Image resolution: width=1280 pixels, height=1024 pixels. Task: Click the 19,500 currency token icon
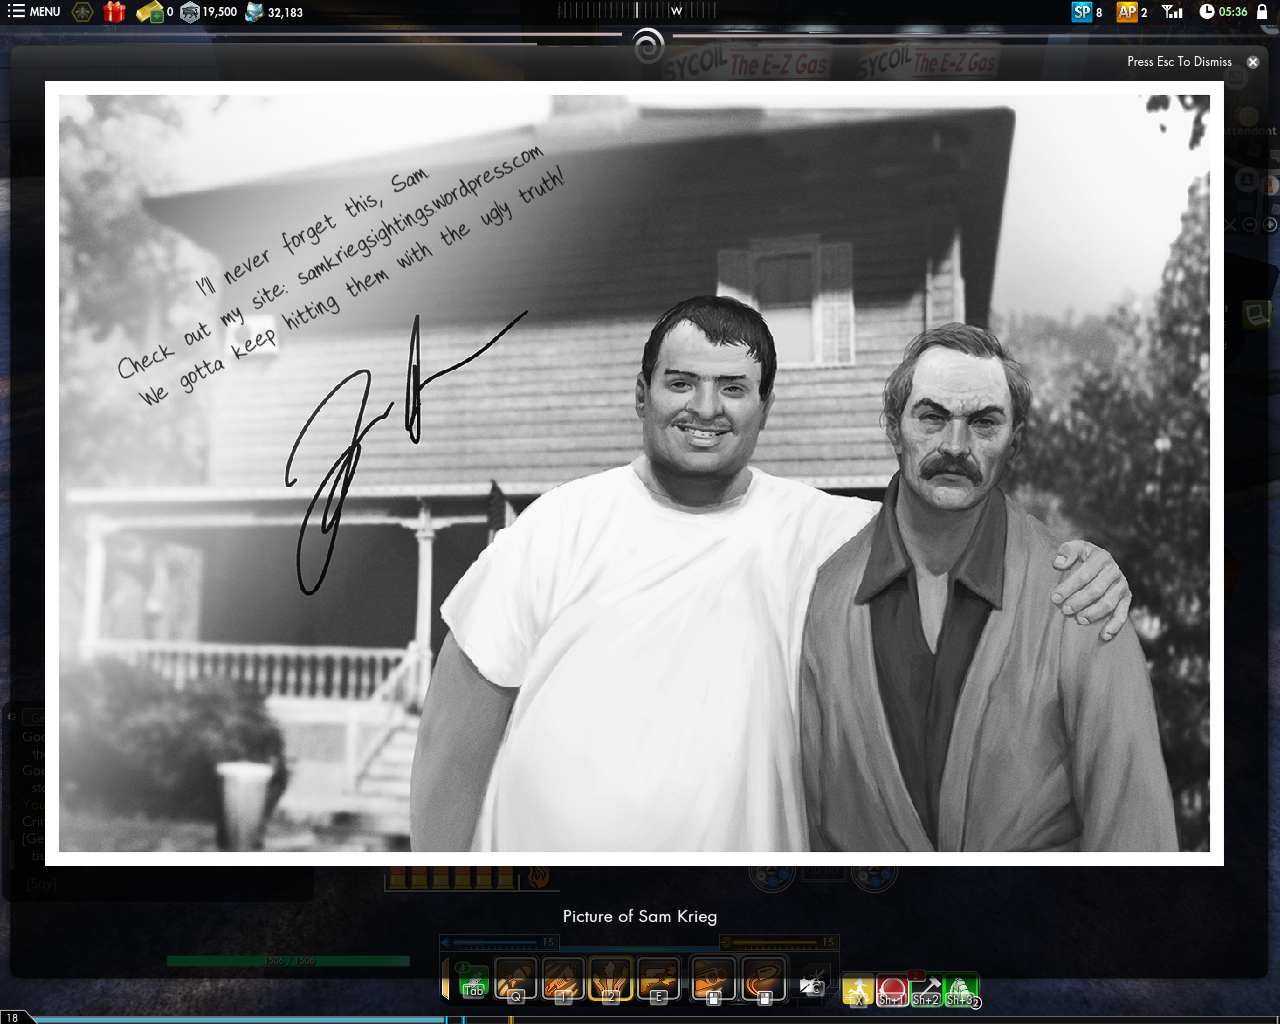[x=190, y=12]
